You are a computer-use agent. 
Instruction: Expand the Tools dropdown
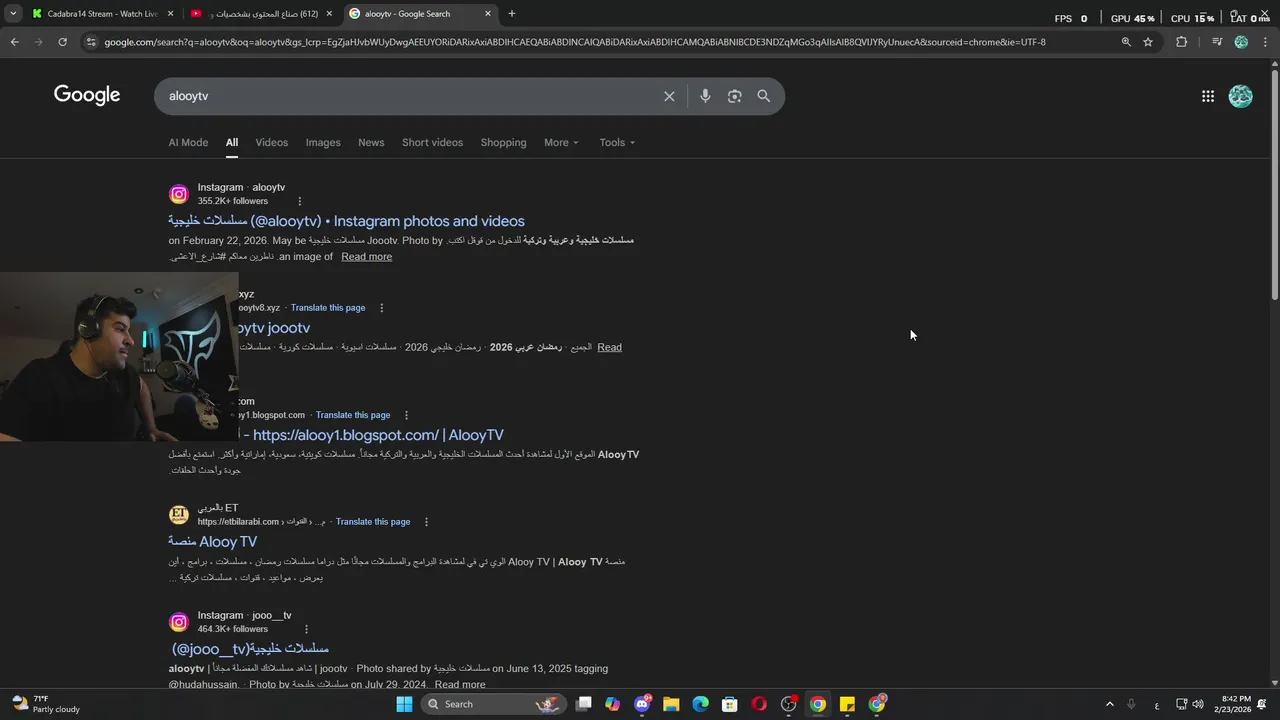617,142
